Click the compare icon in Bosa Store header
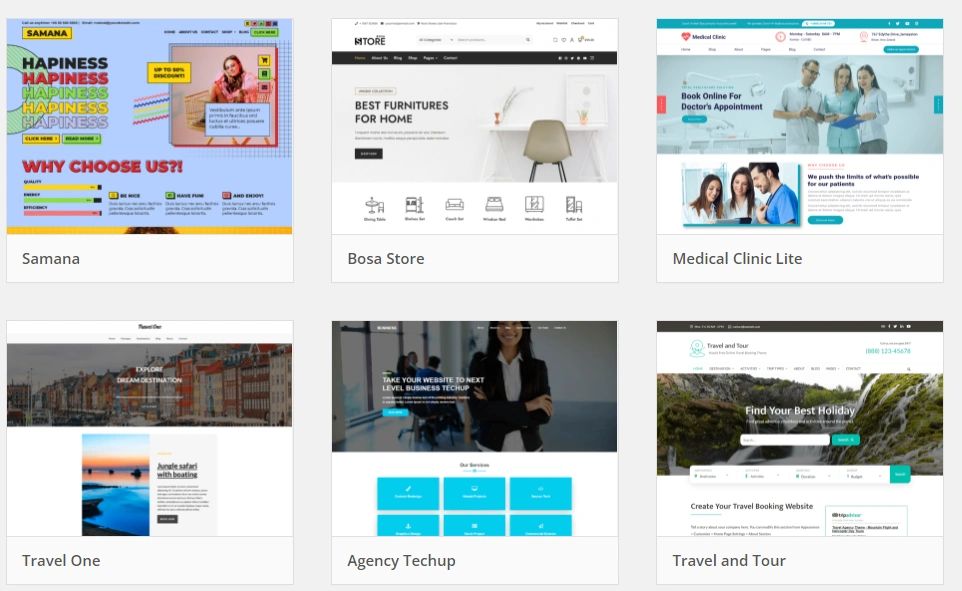The width and height of the screenshot is (962, 591). point(554,40)
